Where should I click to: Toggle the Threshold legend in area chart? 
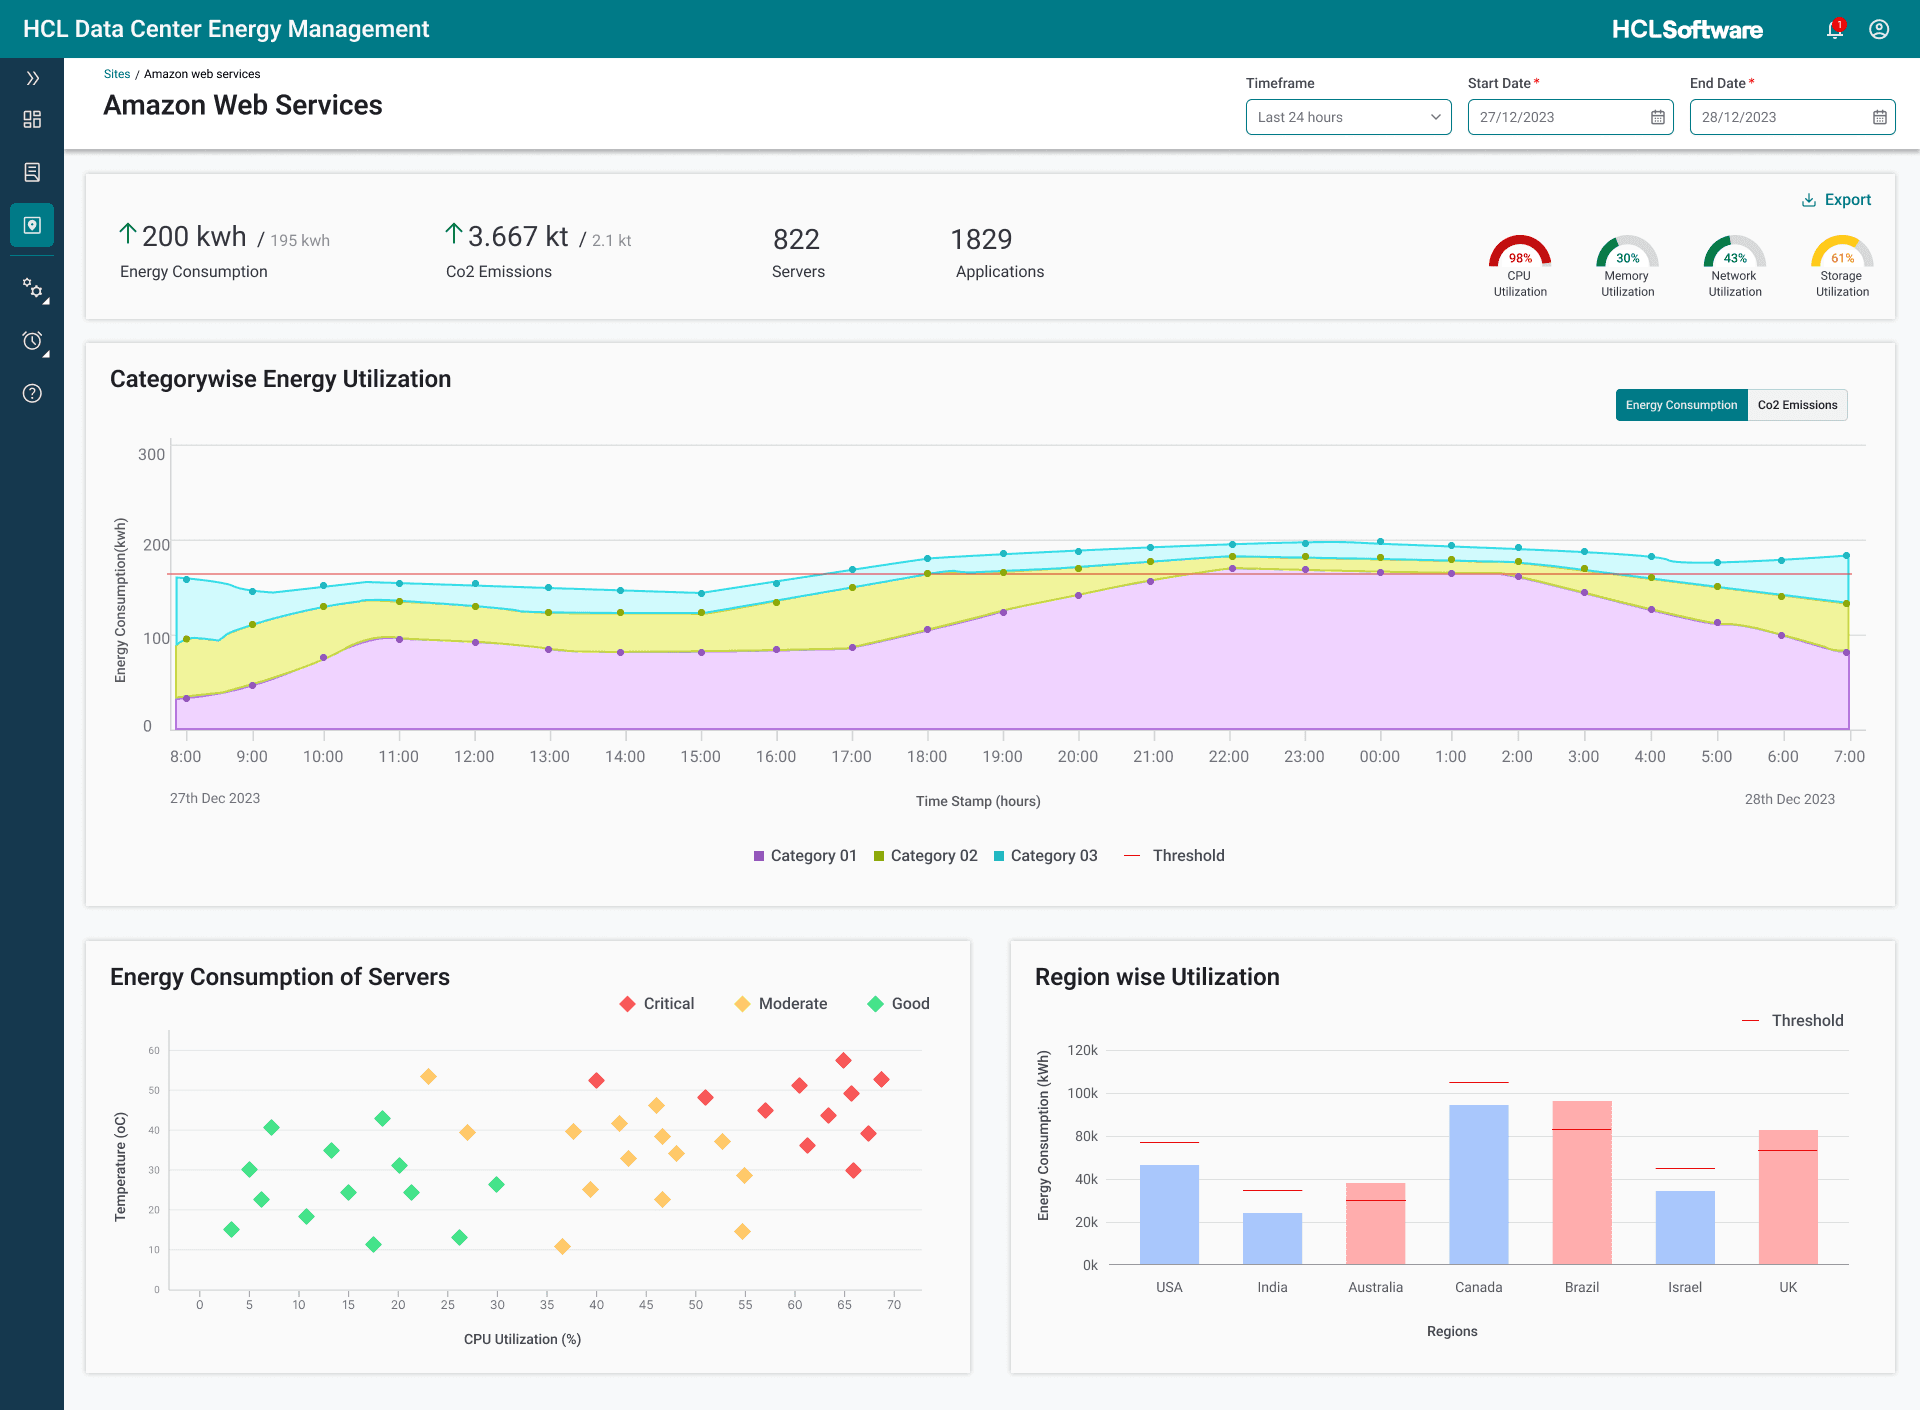point(1174,856)
